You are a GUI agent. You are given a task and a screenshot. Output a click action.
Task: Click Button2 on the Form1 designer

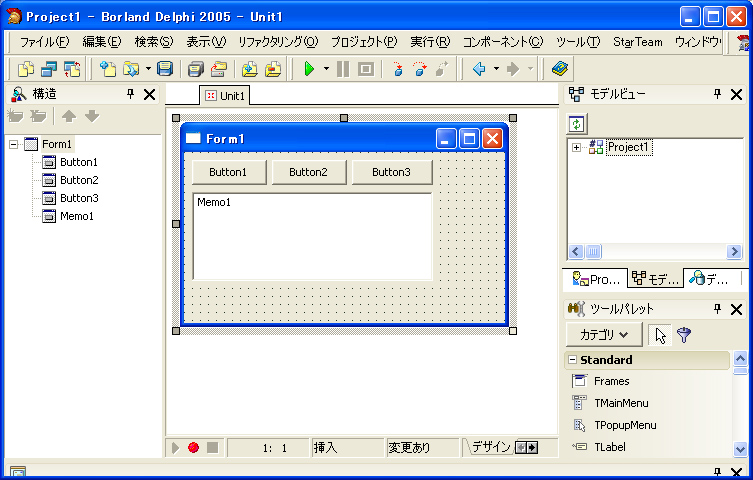tap(309, 172)
